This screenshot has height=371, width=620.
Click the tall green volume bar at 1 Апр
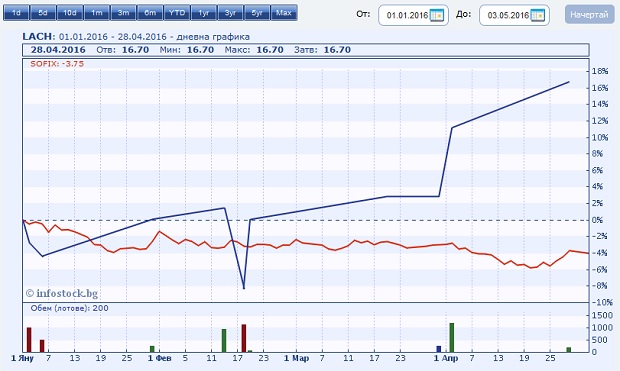452,337
